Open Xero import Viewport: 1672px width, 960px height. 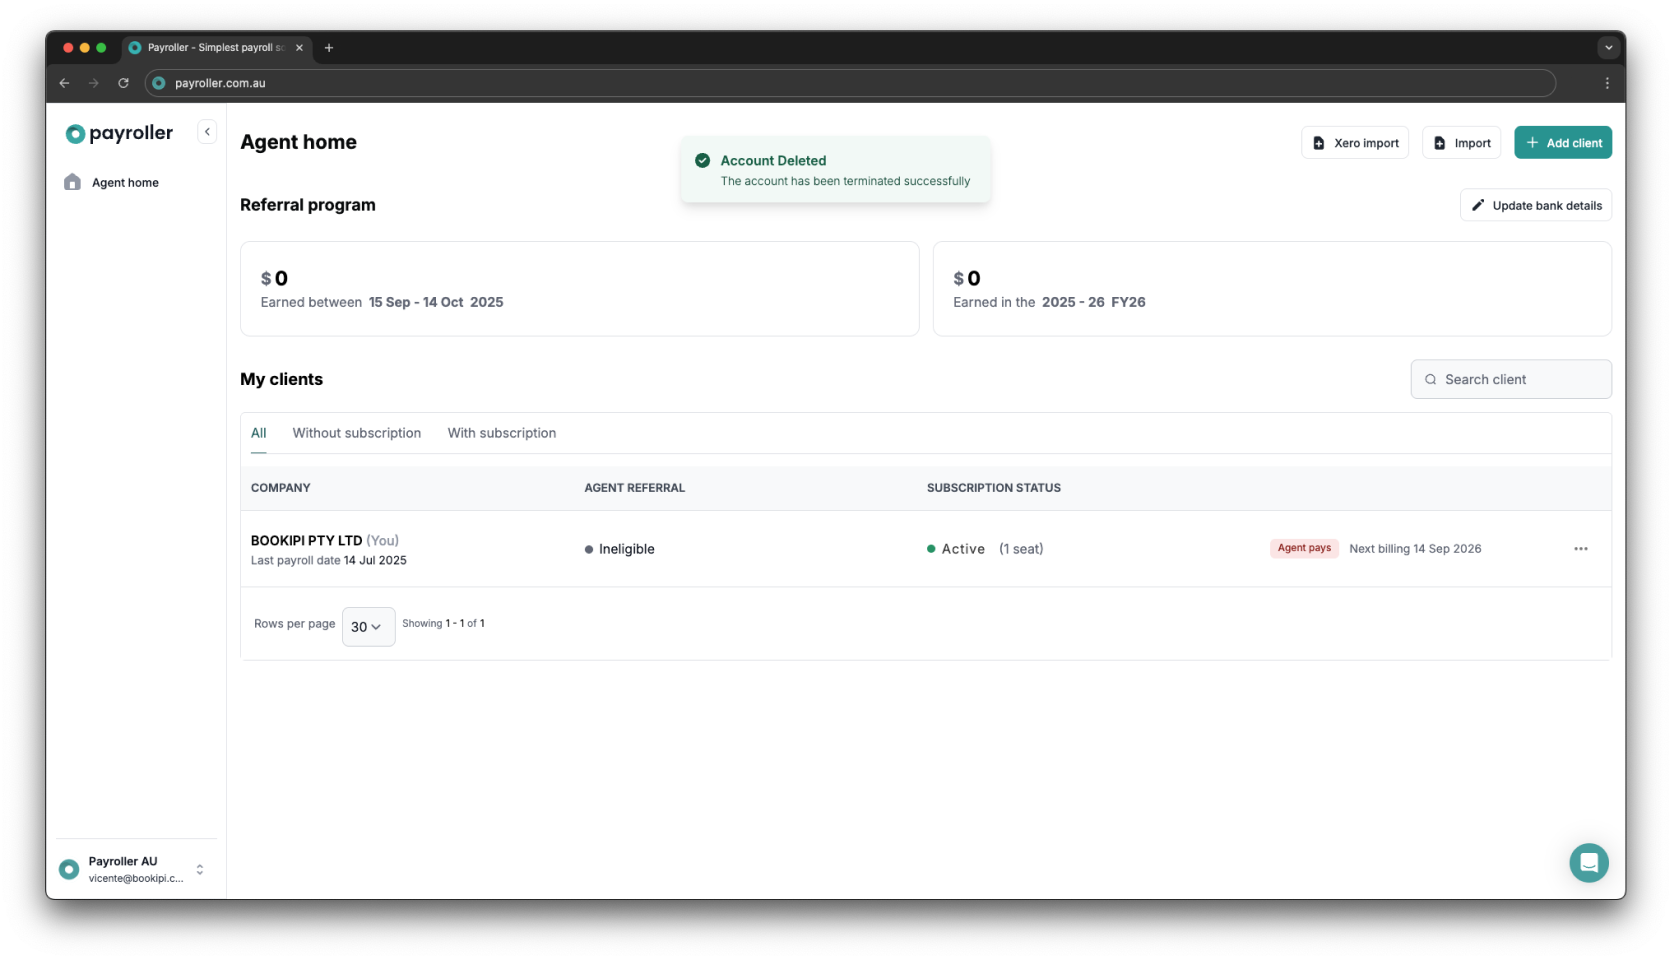click(x=1355, y=143)
